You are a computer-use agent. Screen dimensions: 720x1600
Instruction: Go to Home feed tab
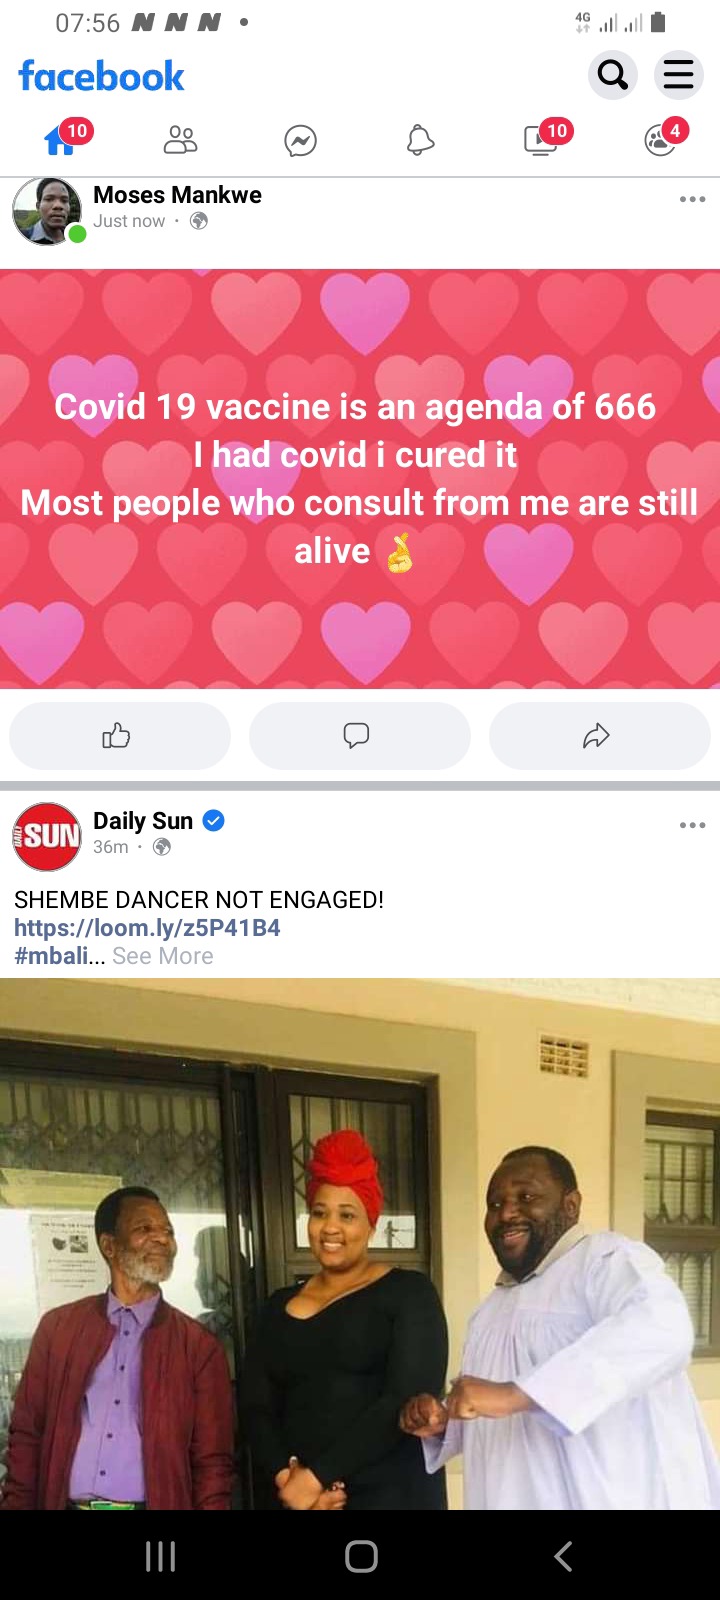[61, 141]
